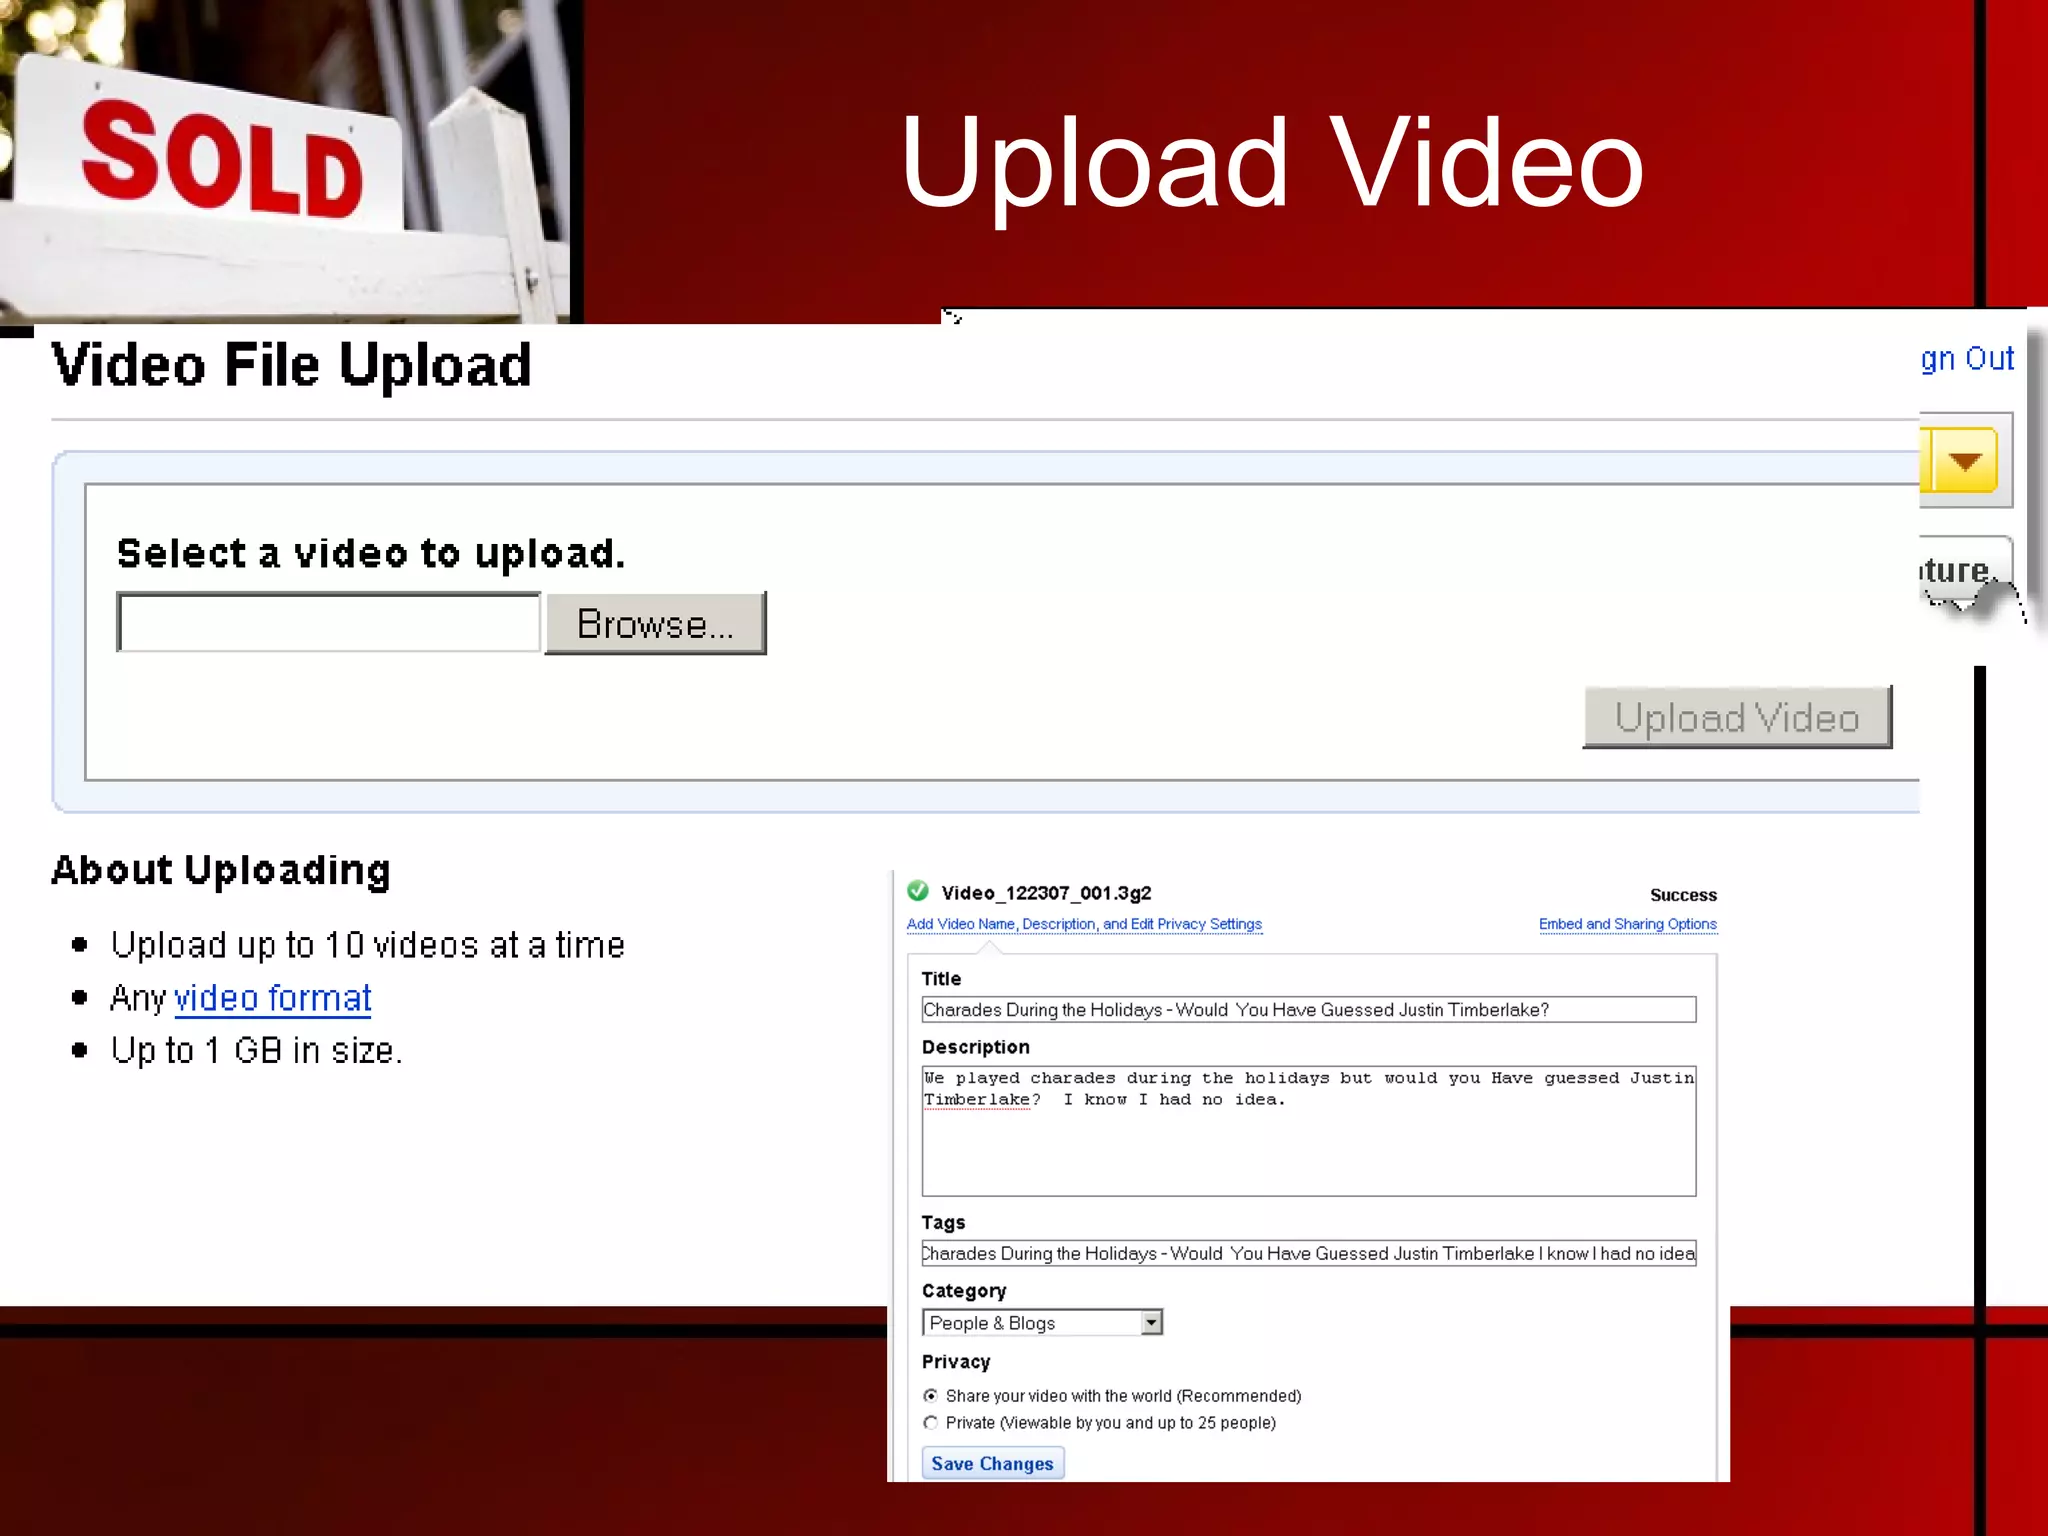Click the Browse... button
The image size is (2048, 1536).
pyautogui.click(x=656, y=623)
